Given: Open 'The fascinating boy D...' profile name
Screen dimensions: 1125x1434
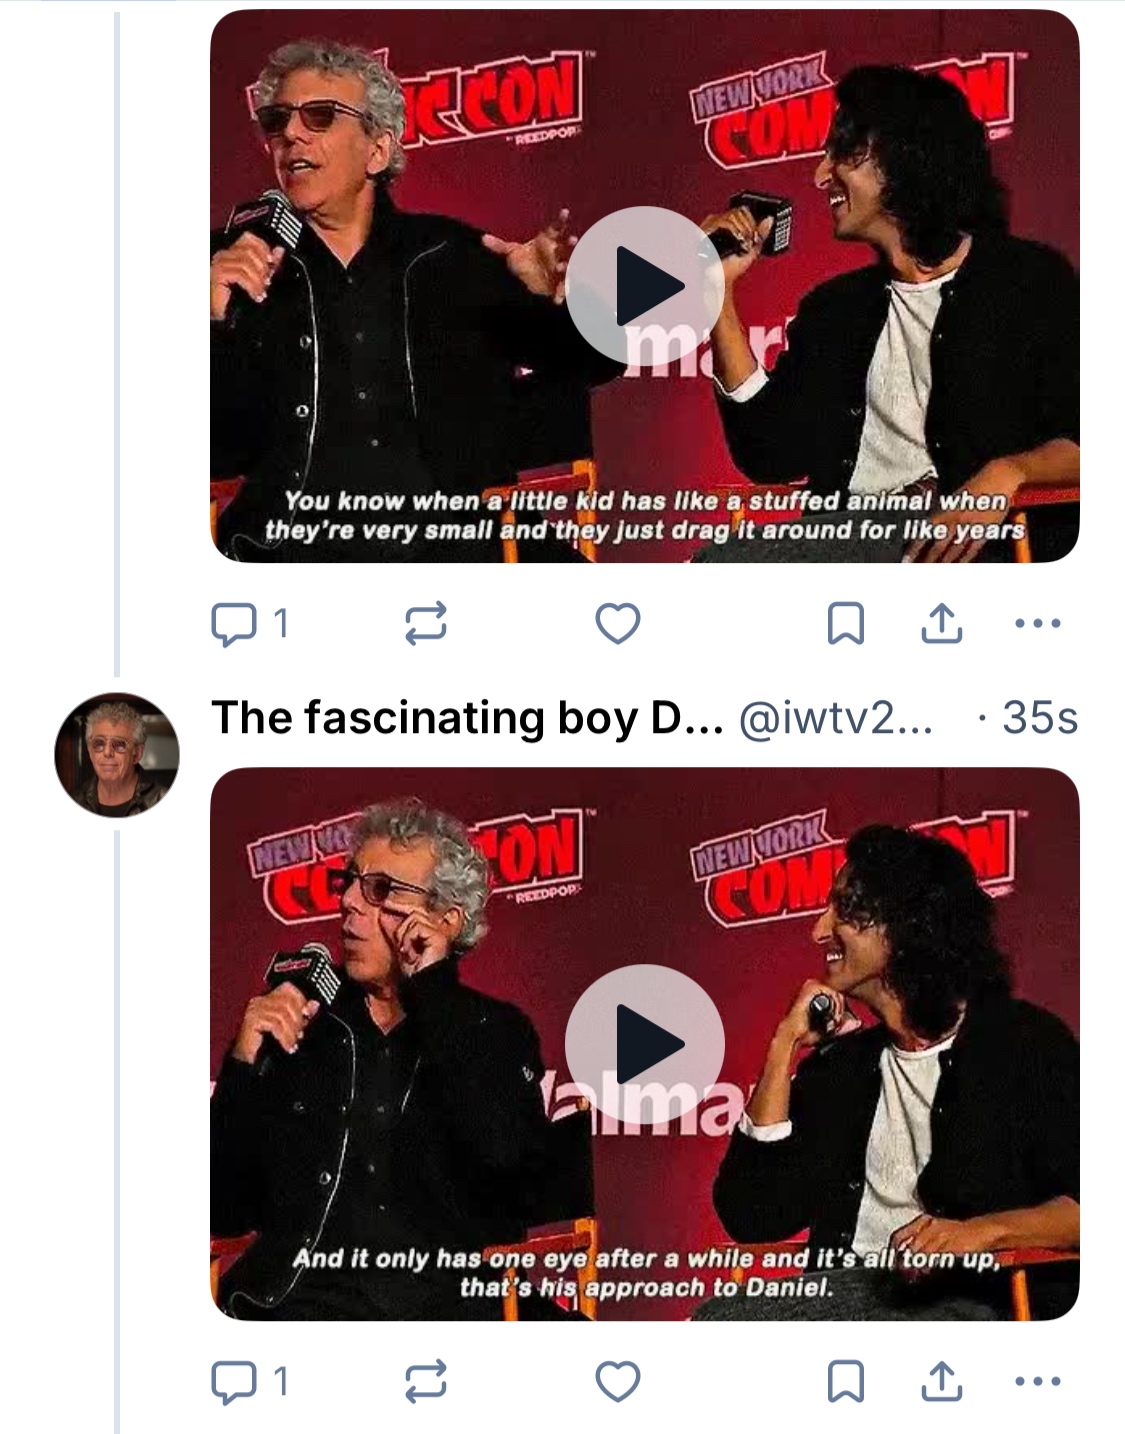Looking at the screenshot, I should pyautogui.click(x=466, y=718).
